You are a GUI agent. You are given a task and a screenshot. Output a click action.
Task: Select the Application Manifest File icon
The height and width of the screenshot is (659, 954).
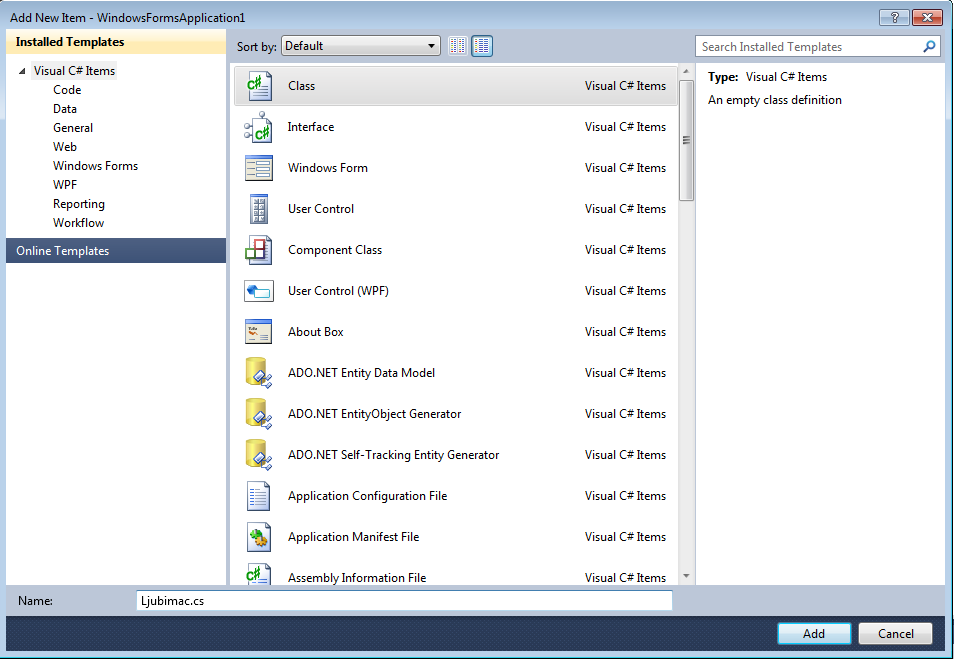tap(259, 537)
